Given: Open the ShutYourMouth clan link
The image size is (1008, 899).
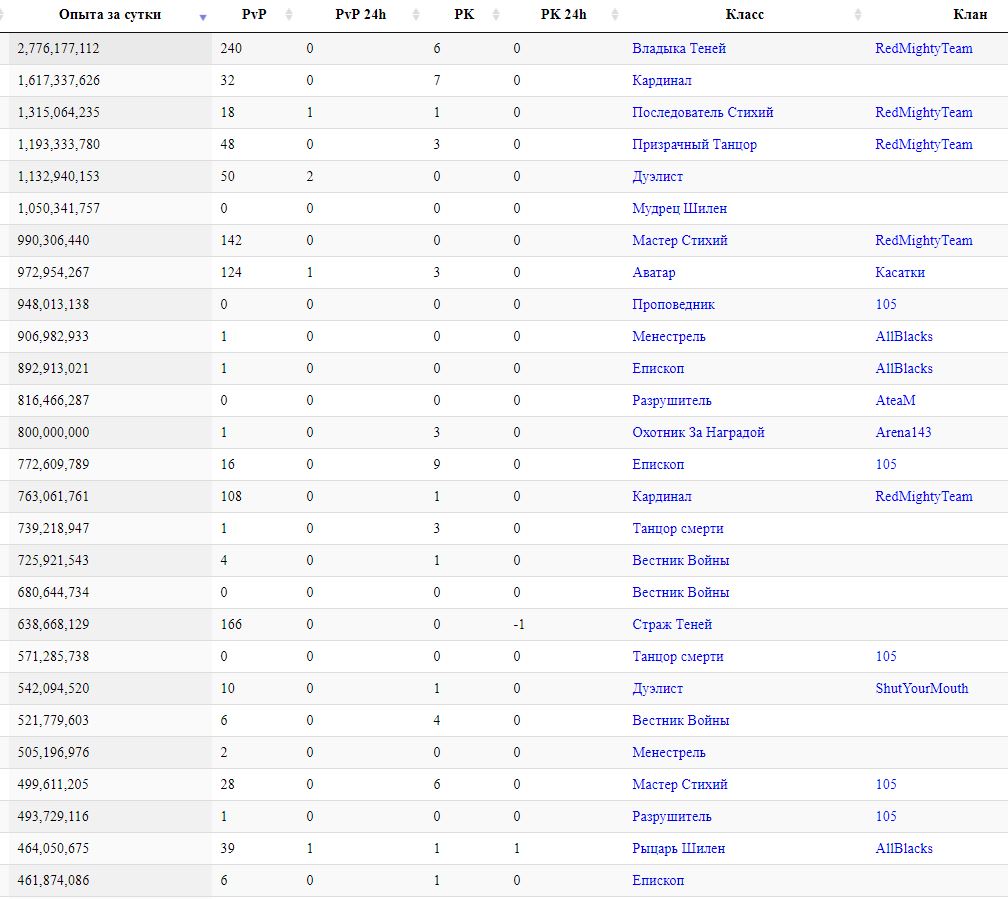Looking at the screenshot, I should click(x=921, y=688).
